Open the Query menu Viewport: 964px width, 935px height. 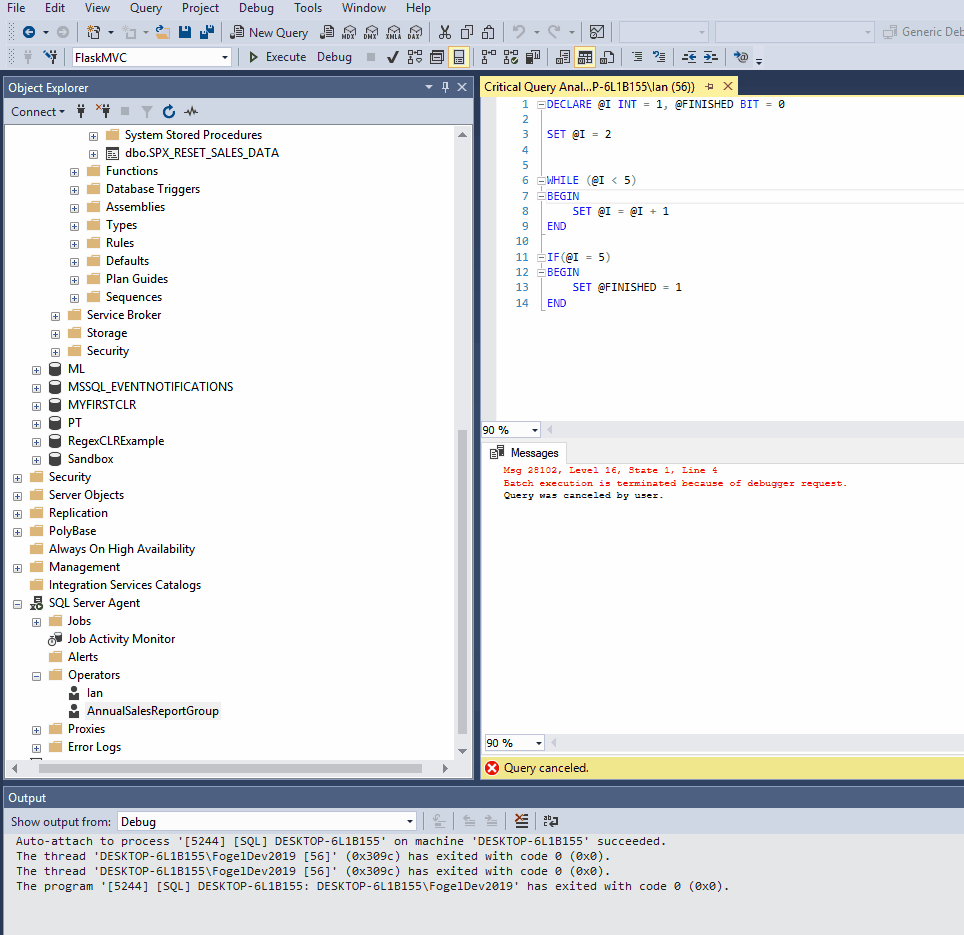click(x=146, y=8)
